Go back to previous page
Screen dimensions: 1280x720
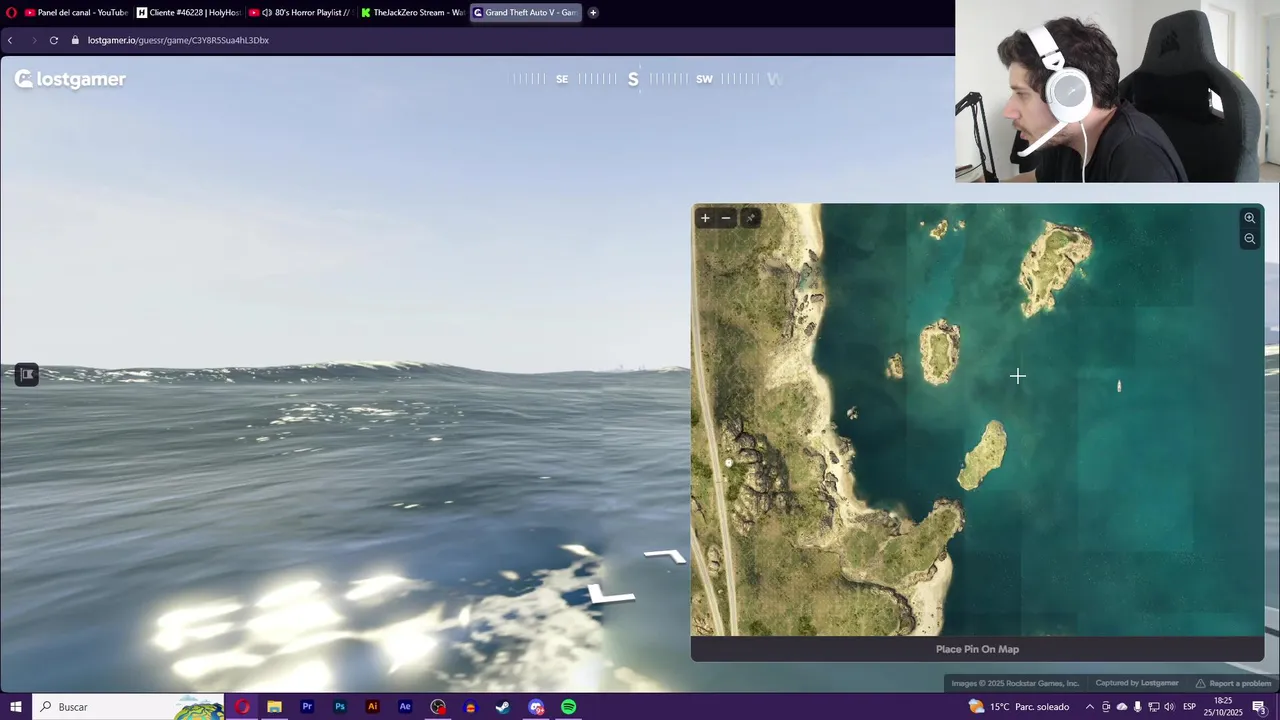point(10,40)
